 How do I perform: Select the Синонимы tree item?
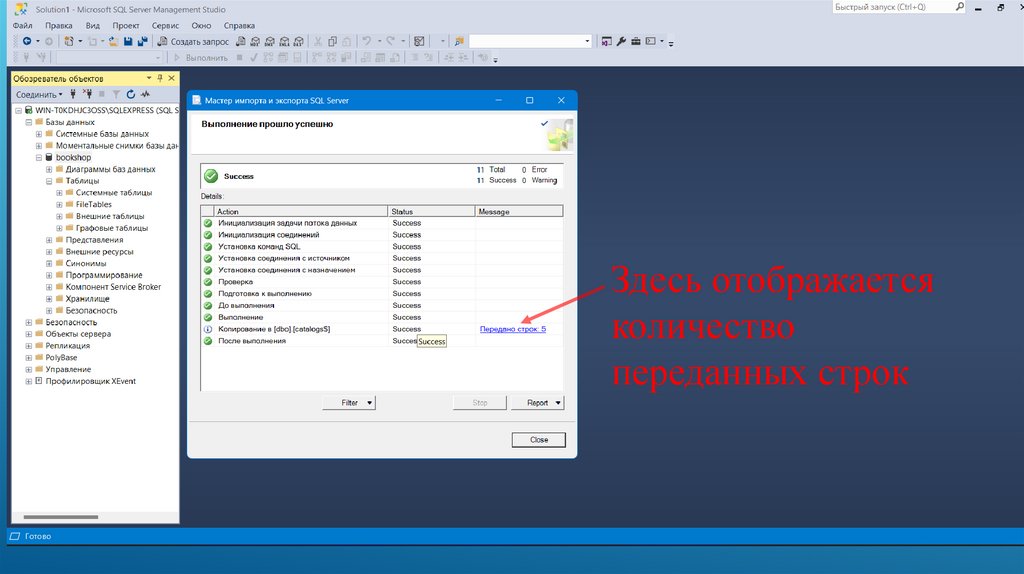click(86, 263)
